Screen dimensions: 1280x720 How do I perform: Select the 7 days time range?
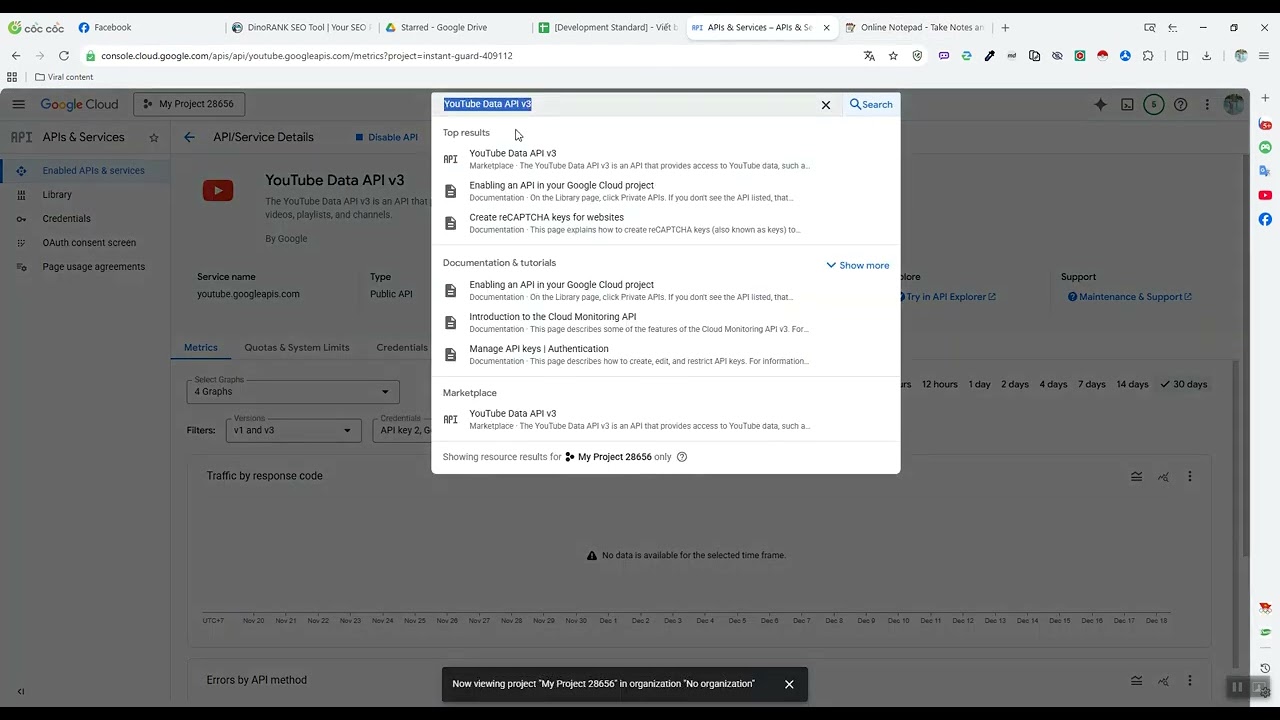[x=1091, y=384]
